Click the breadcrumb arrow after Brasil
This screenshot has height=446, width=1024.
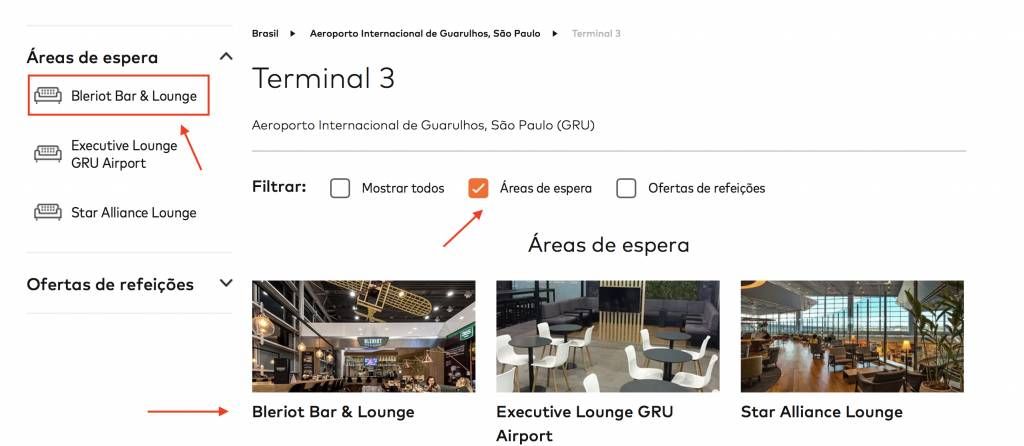pos(293,33)
